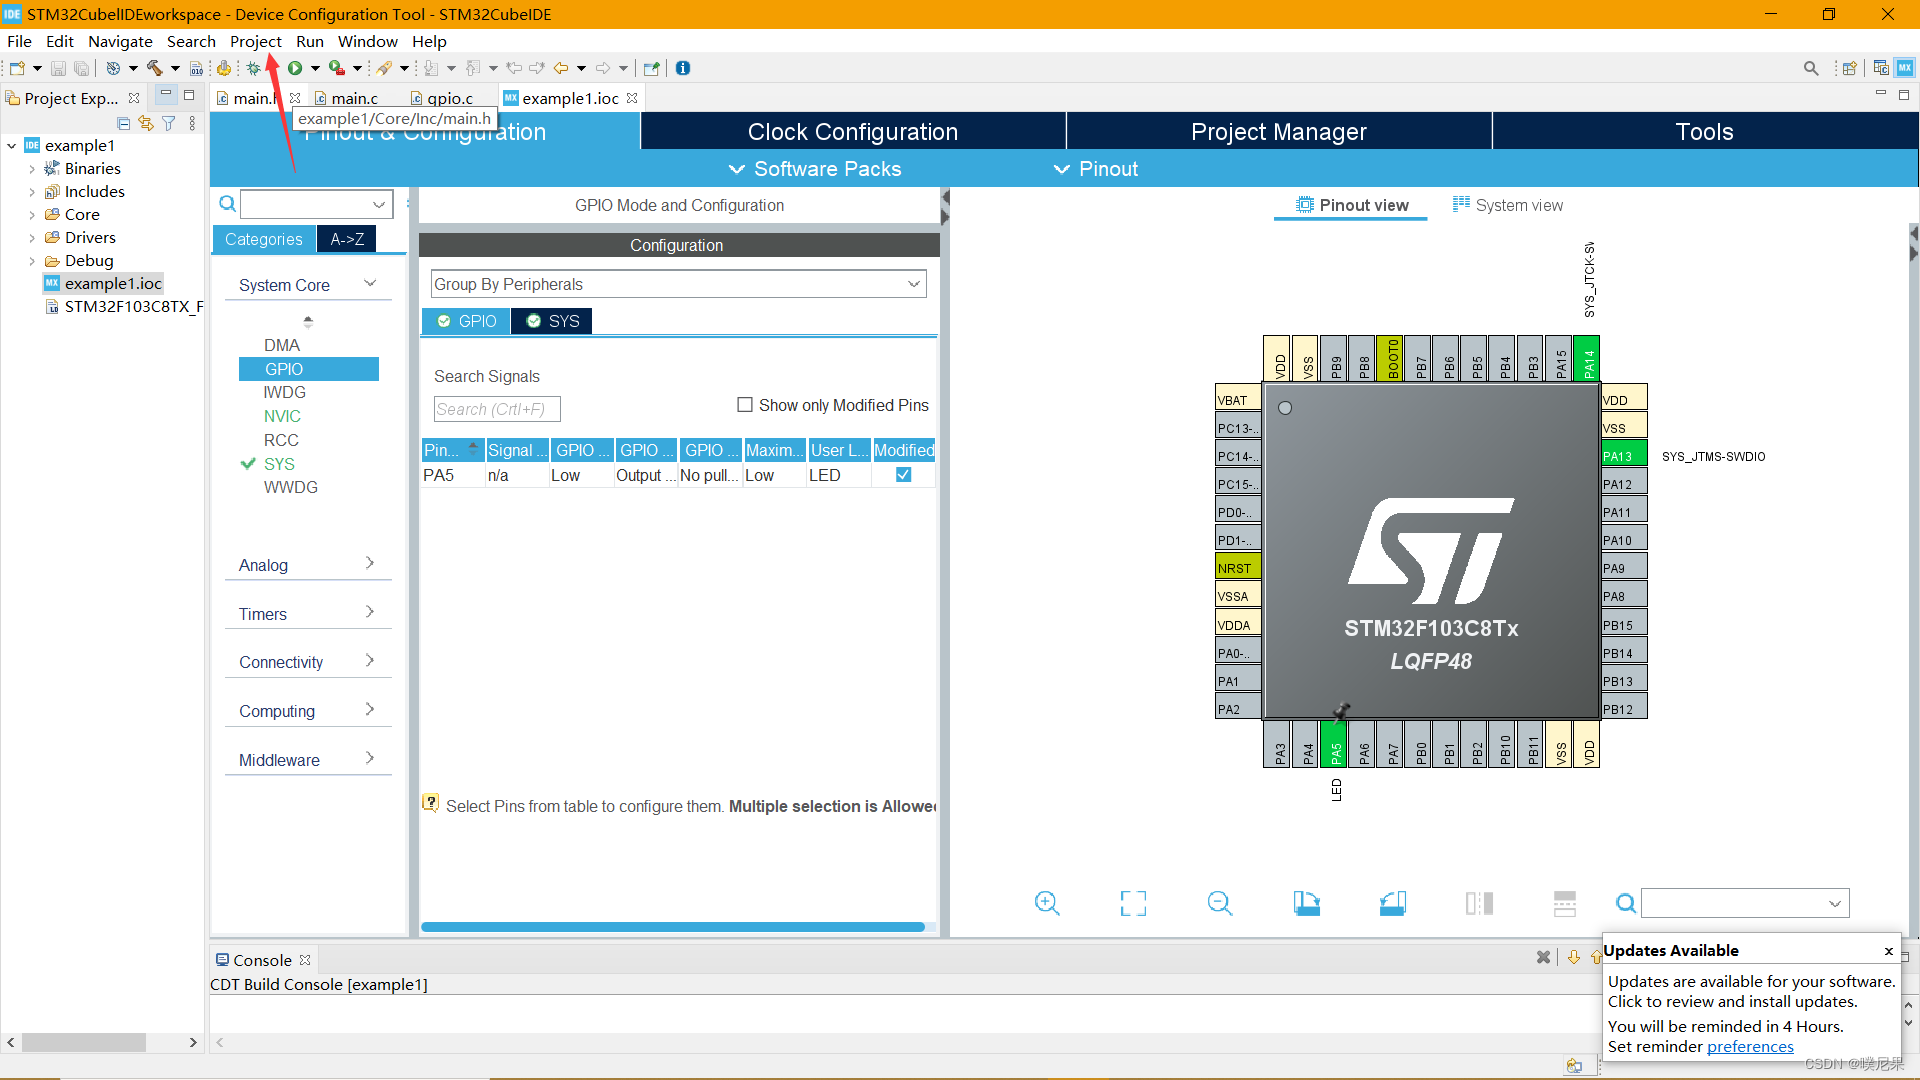The height and width of the screenshot is (1080, 1920).
Task: Open the reminder preferences link
Action: click(1750, 1047)
